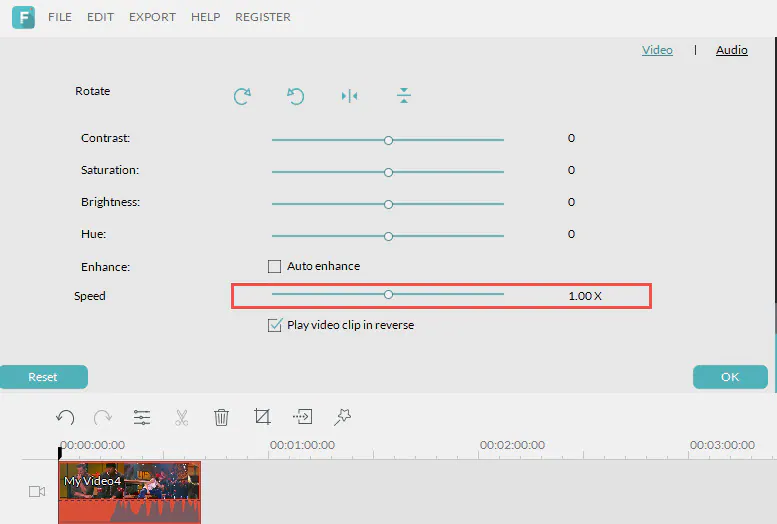The width and height of the screenshot is (777, 524).
Task: Click the Saturation slider handle
Action: [x=388, y=173]
